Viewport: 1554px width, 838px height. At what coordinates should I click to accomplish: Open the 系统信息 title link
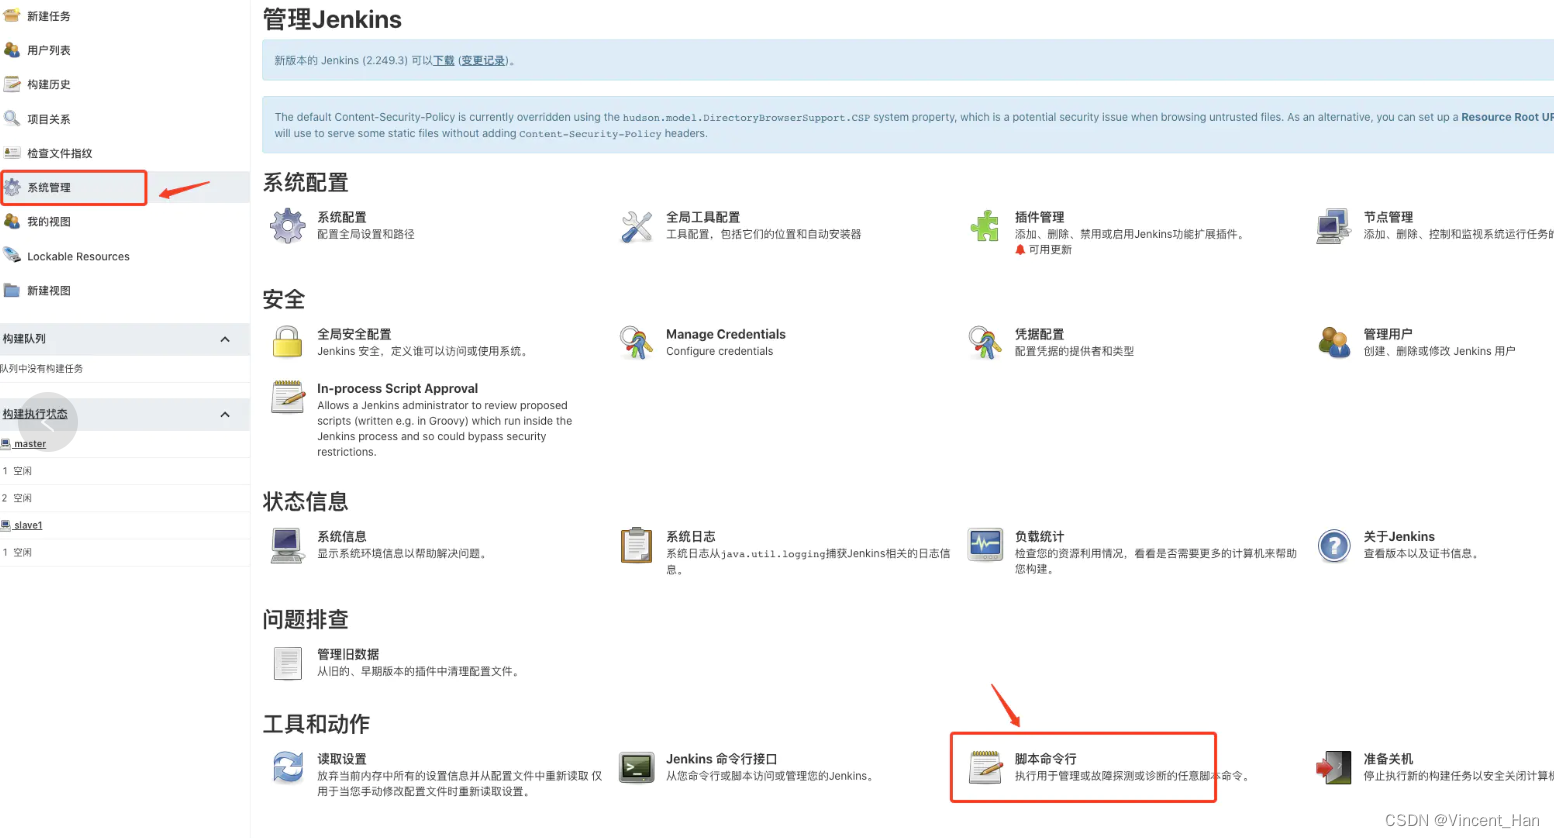[342, 537]
